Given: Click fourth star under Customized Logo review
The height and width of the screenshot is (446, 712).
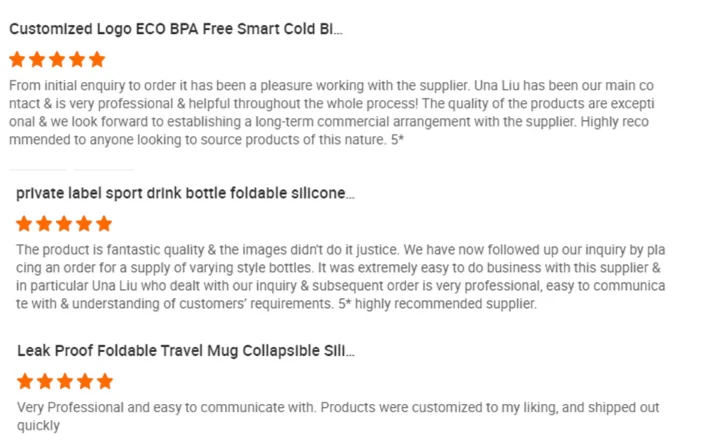Looking at the screenshot, I should [77, 60].
